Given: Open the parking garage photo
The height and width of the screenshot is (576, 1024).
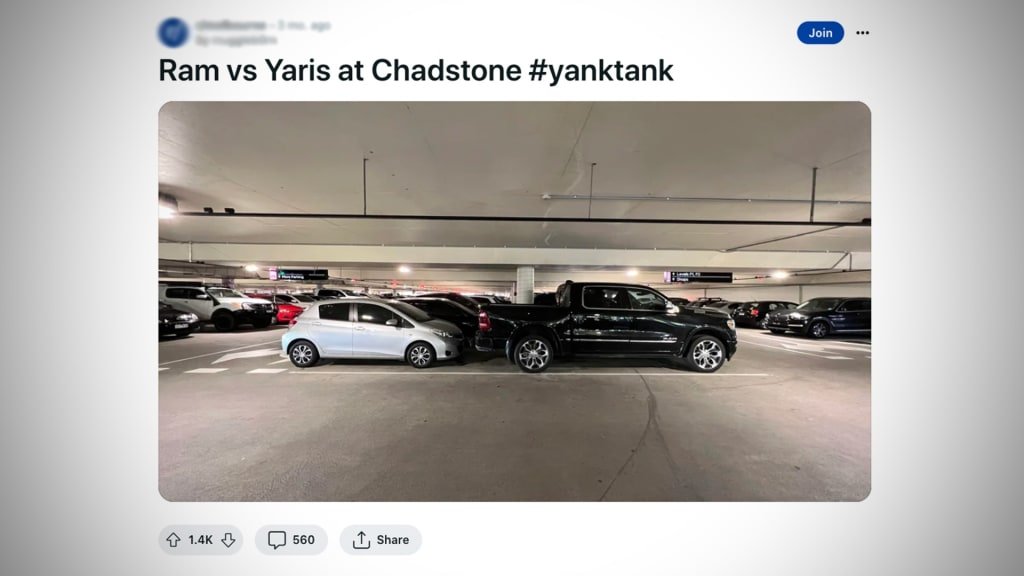Looking at the screenshot, I should coord(515,301).
